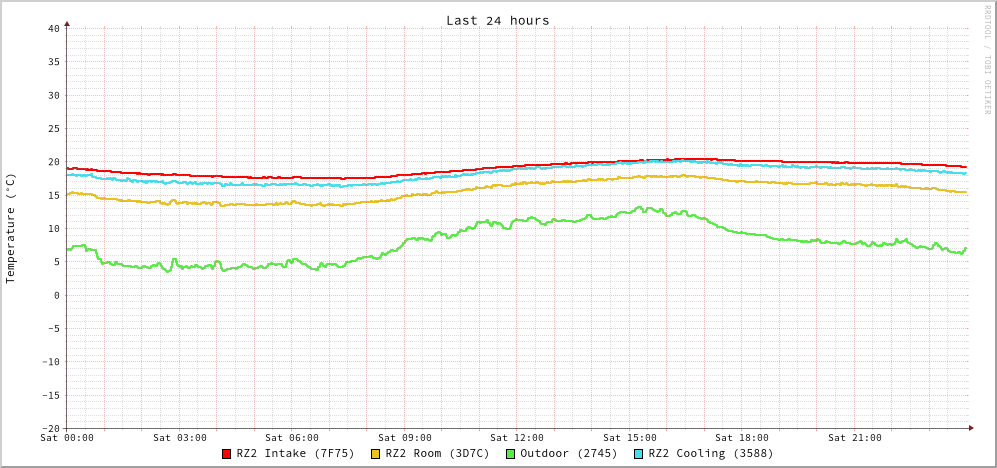Click the RRDTOOL / TOBI OETIKER watermark
The width and height of the screenshot is (997, 468).
click(x=987, y=60)
